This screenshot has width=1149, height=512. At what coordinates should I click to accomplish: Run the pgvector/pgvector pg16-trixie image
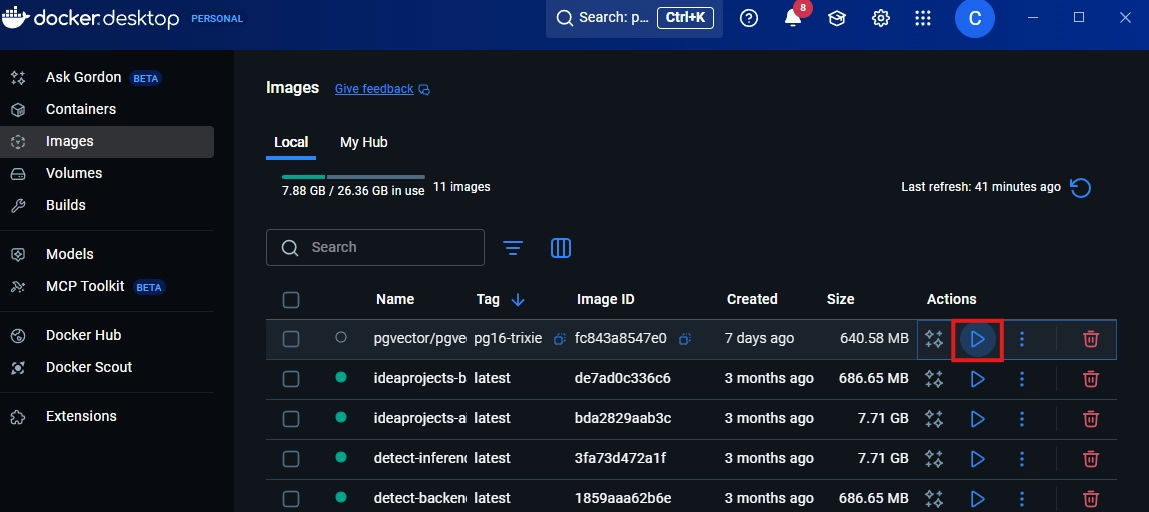977,339
